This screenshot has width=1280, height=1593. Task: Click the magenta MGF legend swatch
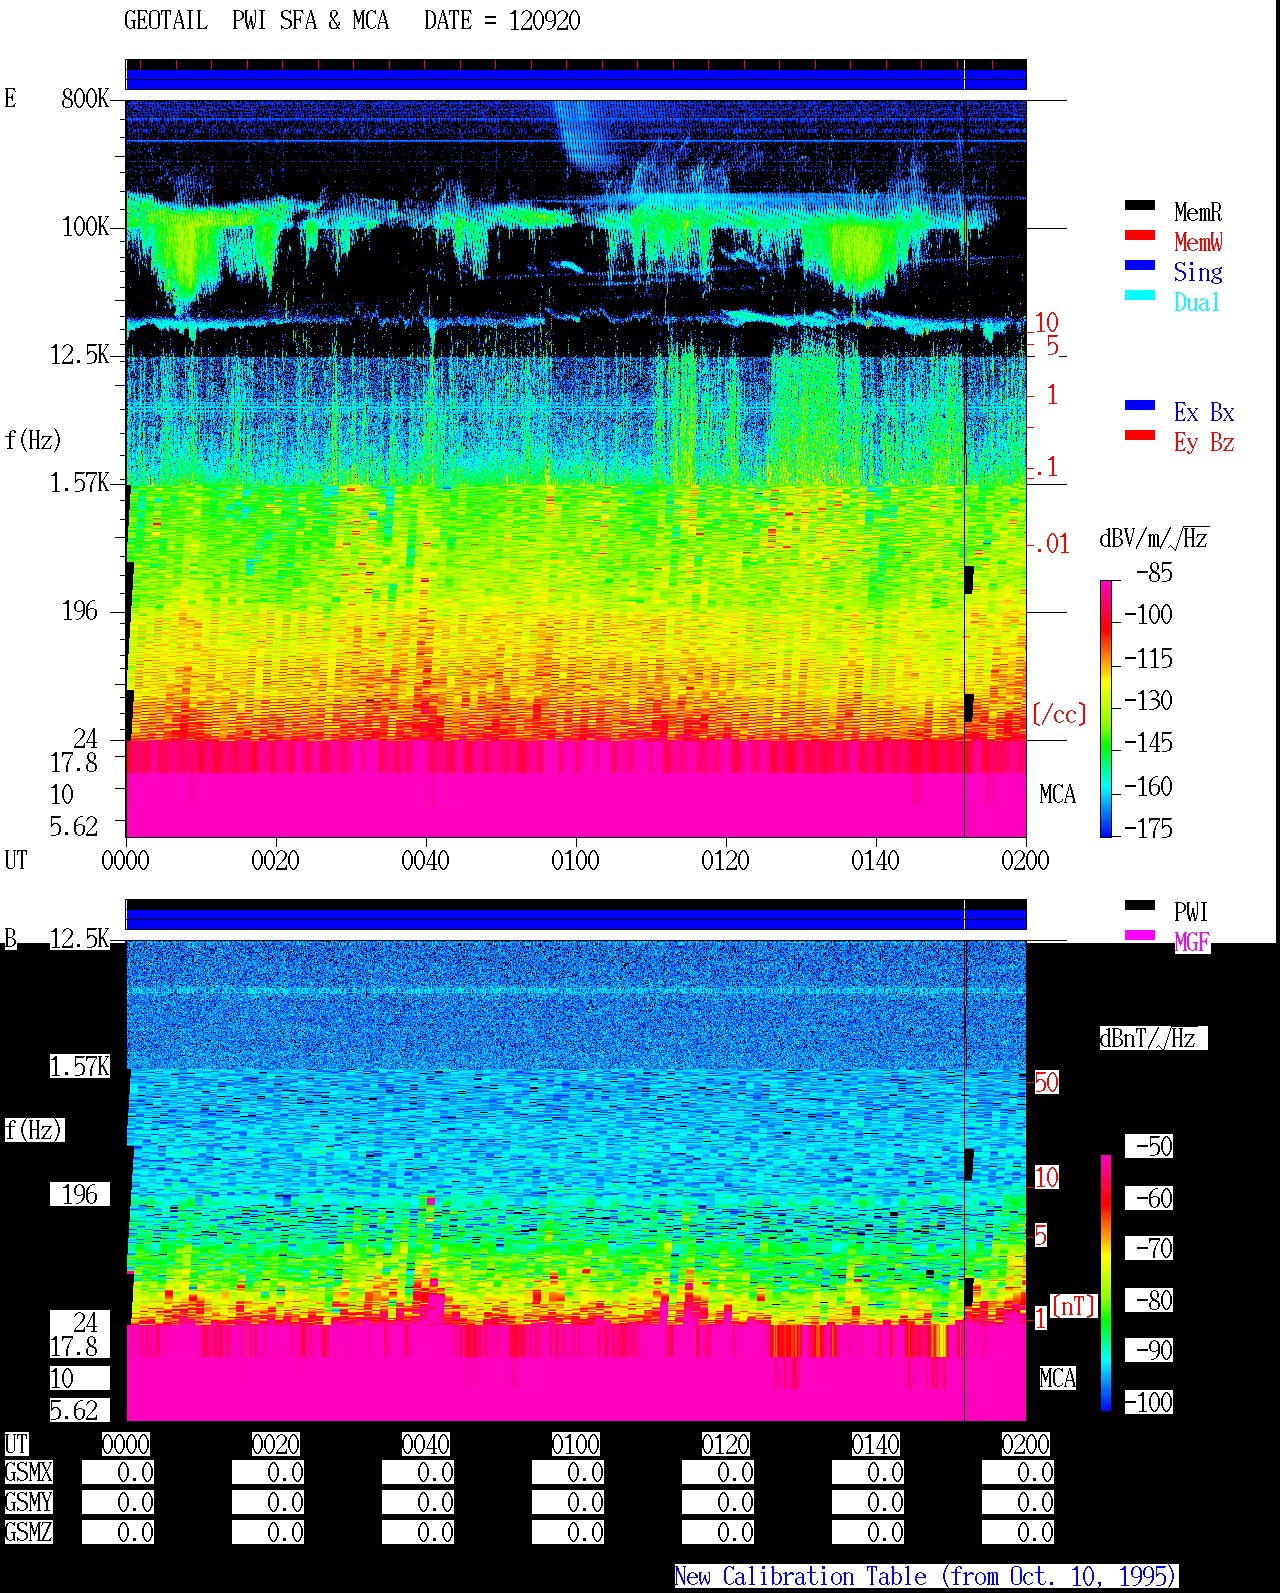pos(1140,936)
